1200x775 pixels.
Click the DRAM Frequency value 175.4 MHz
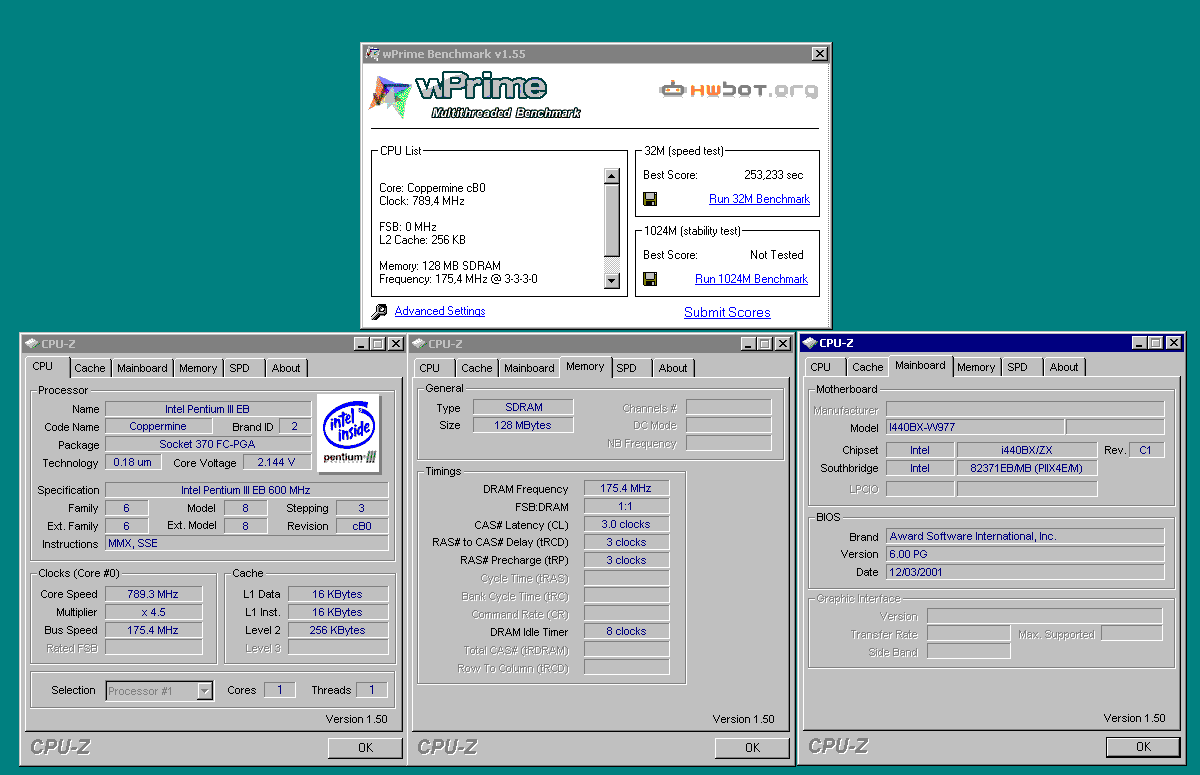tap(626, 488)
